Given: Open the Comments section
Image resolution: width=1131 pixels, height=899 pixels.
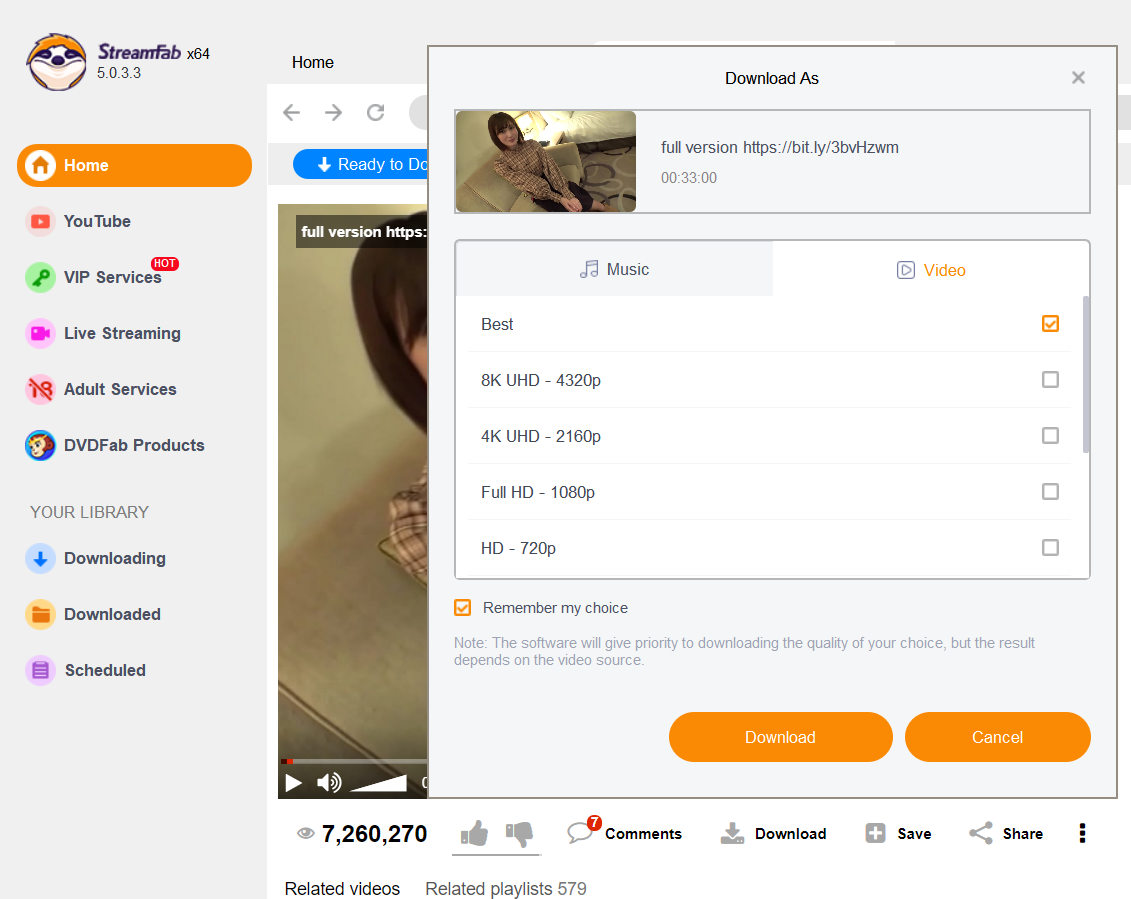Looking at the screenshot, I should click(625, 833).
